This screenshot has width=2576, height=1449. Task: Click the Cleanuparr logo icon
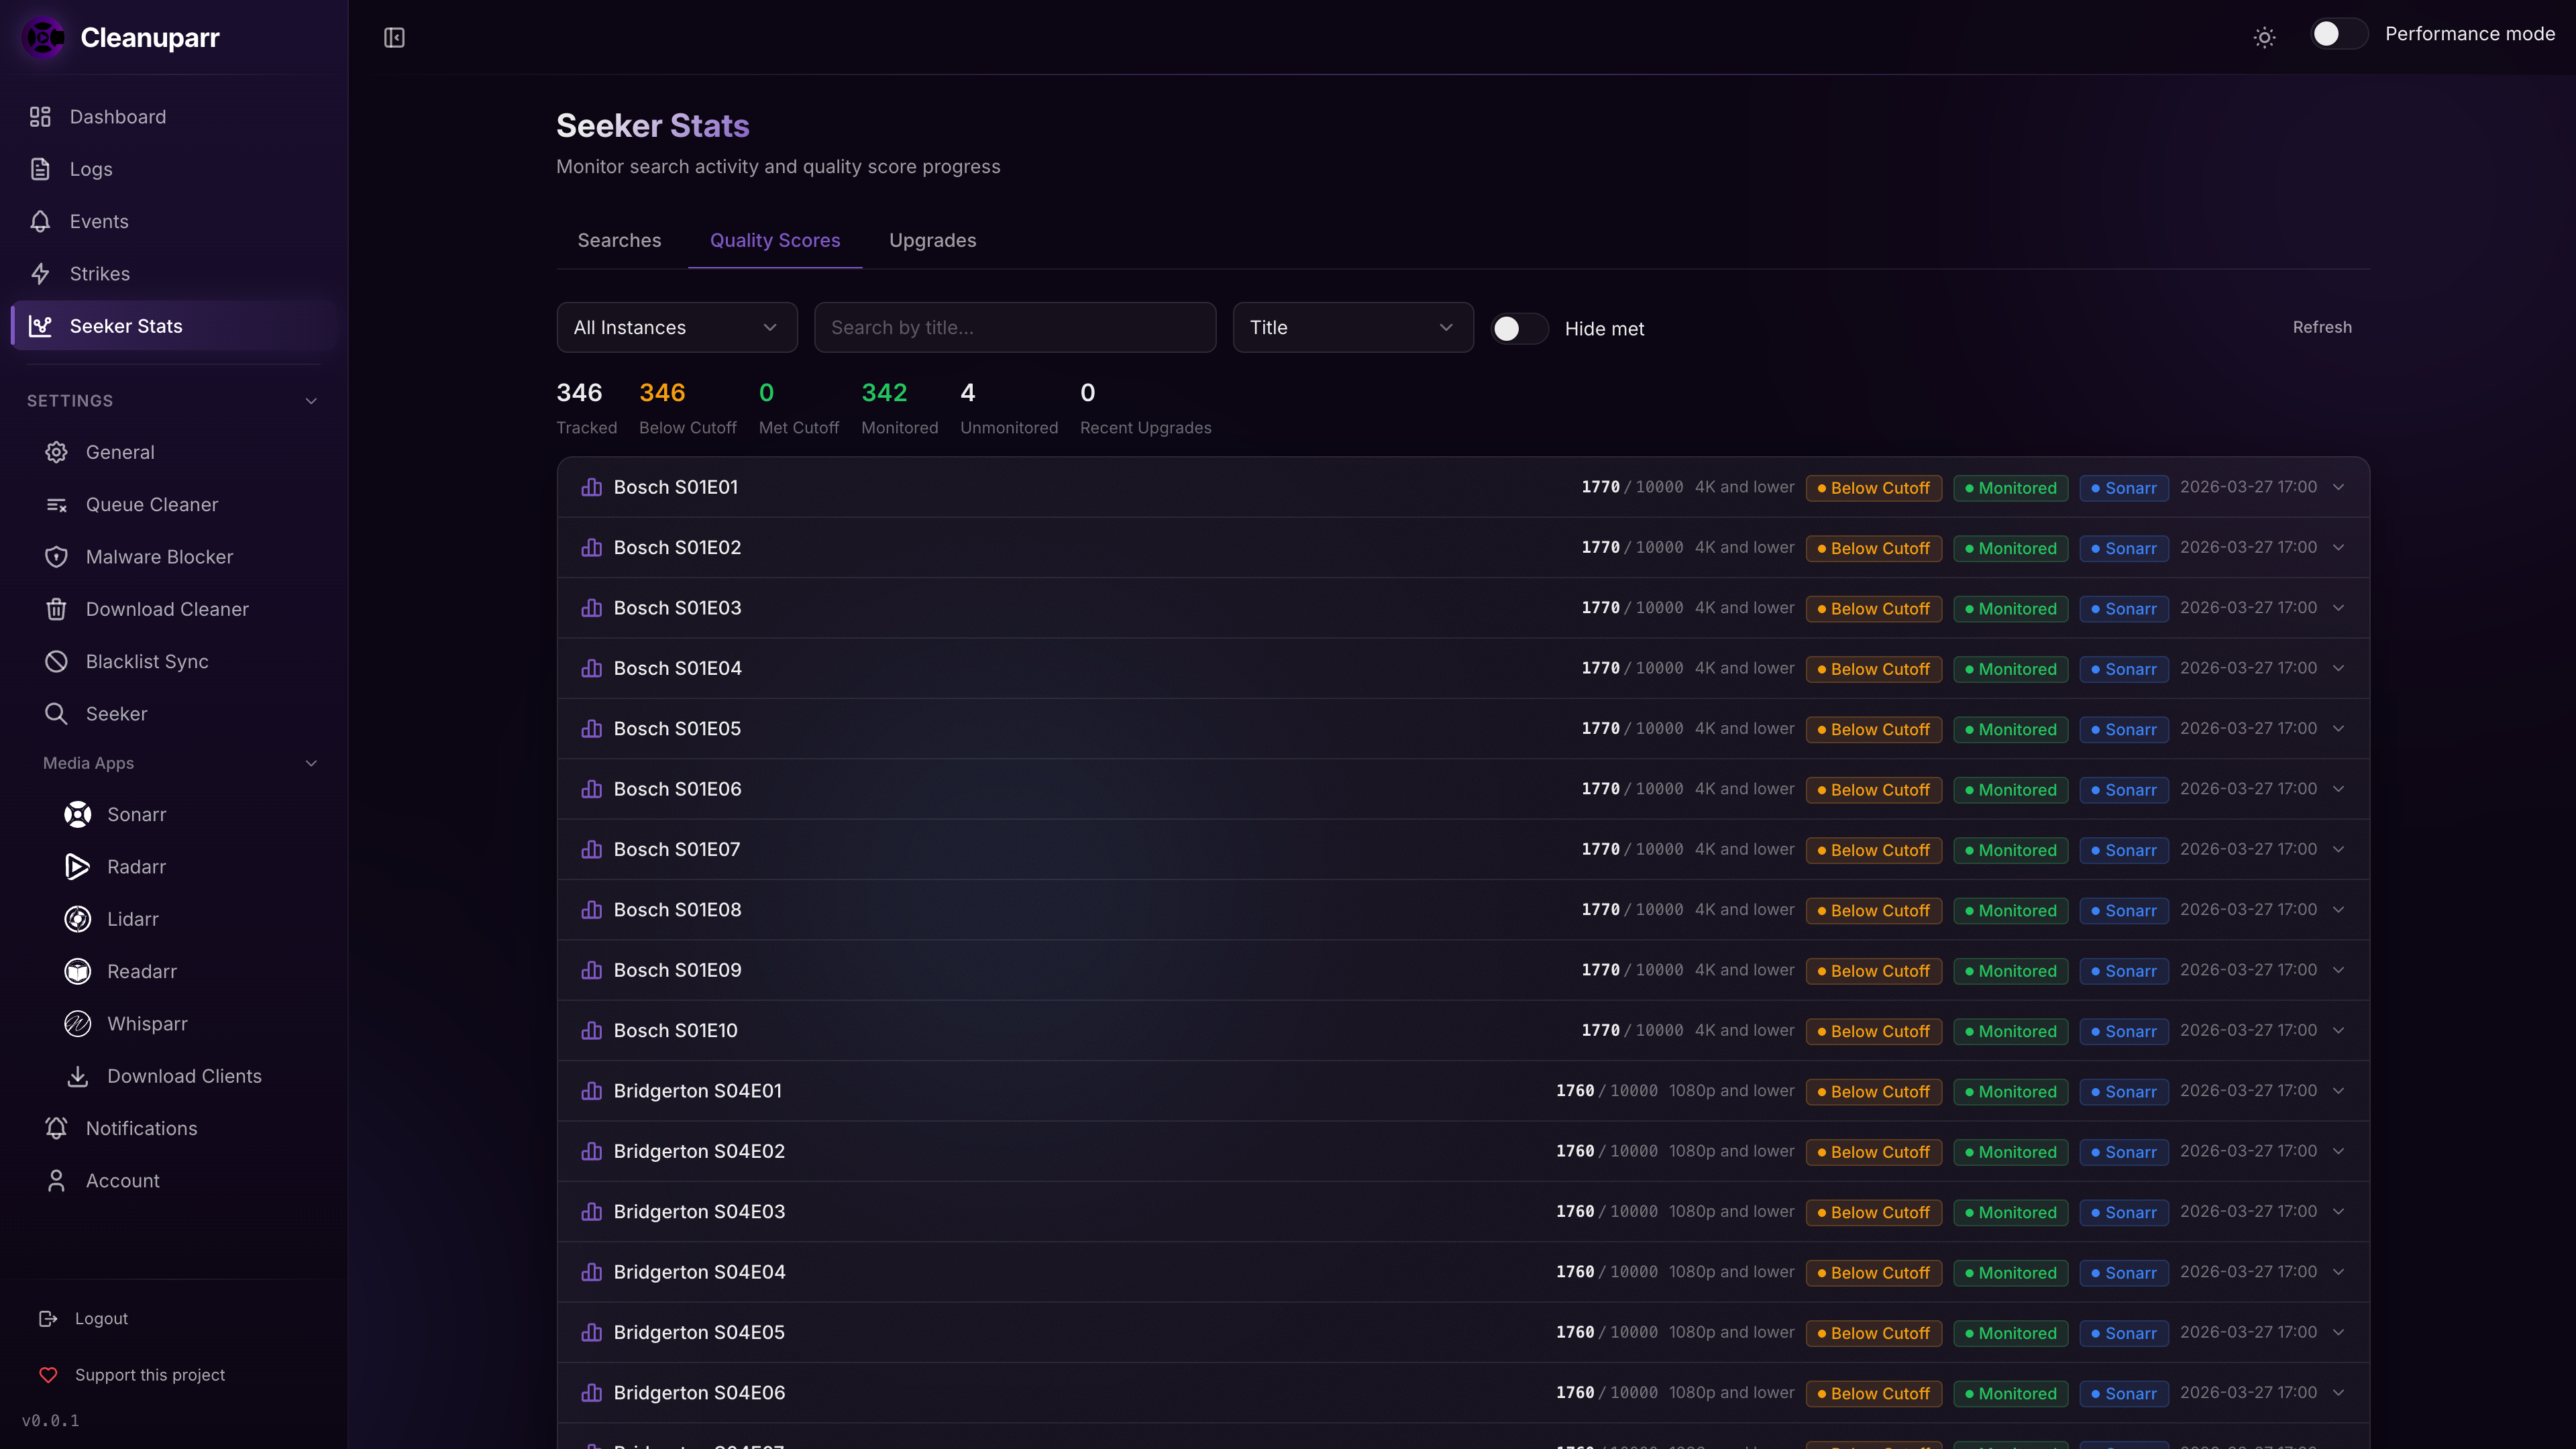[44, 38]
